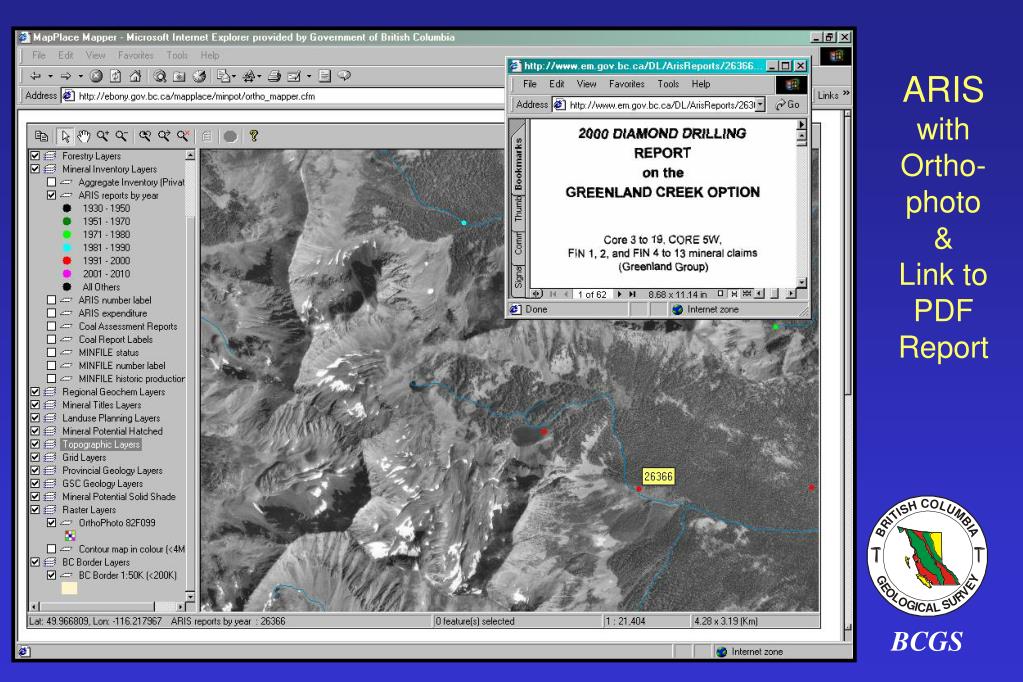This screenshot has width=1023, height=682.
Task: Open Favorites menu in MapPlace Mapper window
Action: point(136,55)
